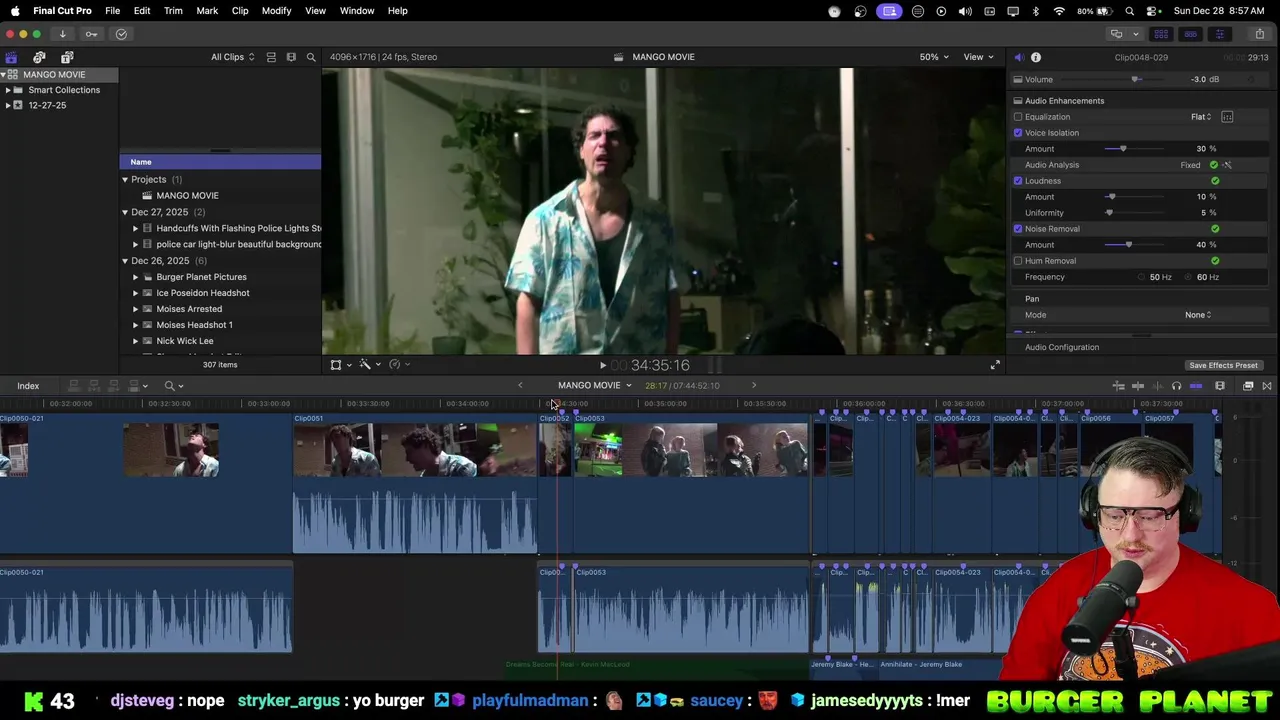
Task: Open the Final Cut Pro app menu
Action: coord(62,11)
